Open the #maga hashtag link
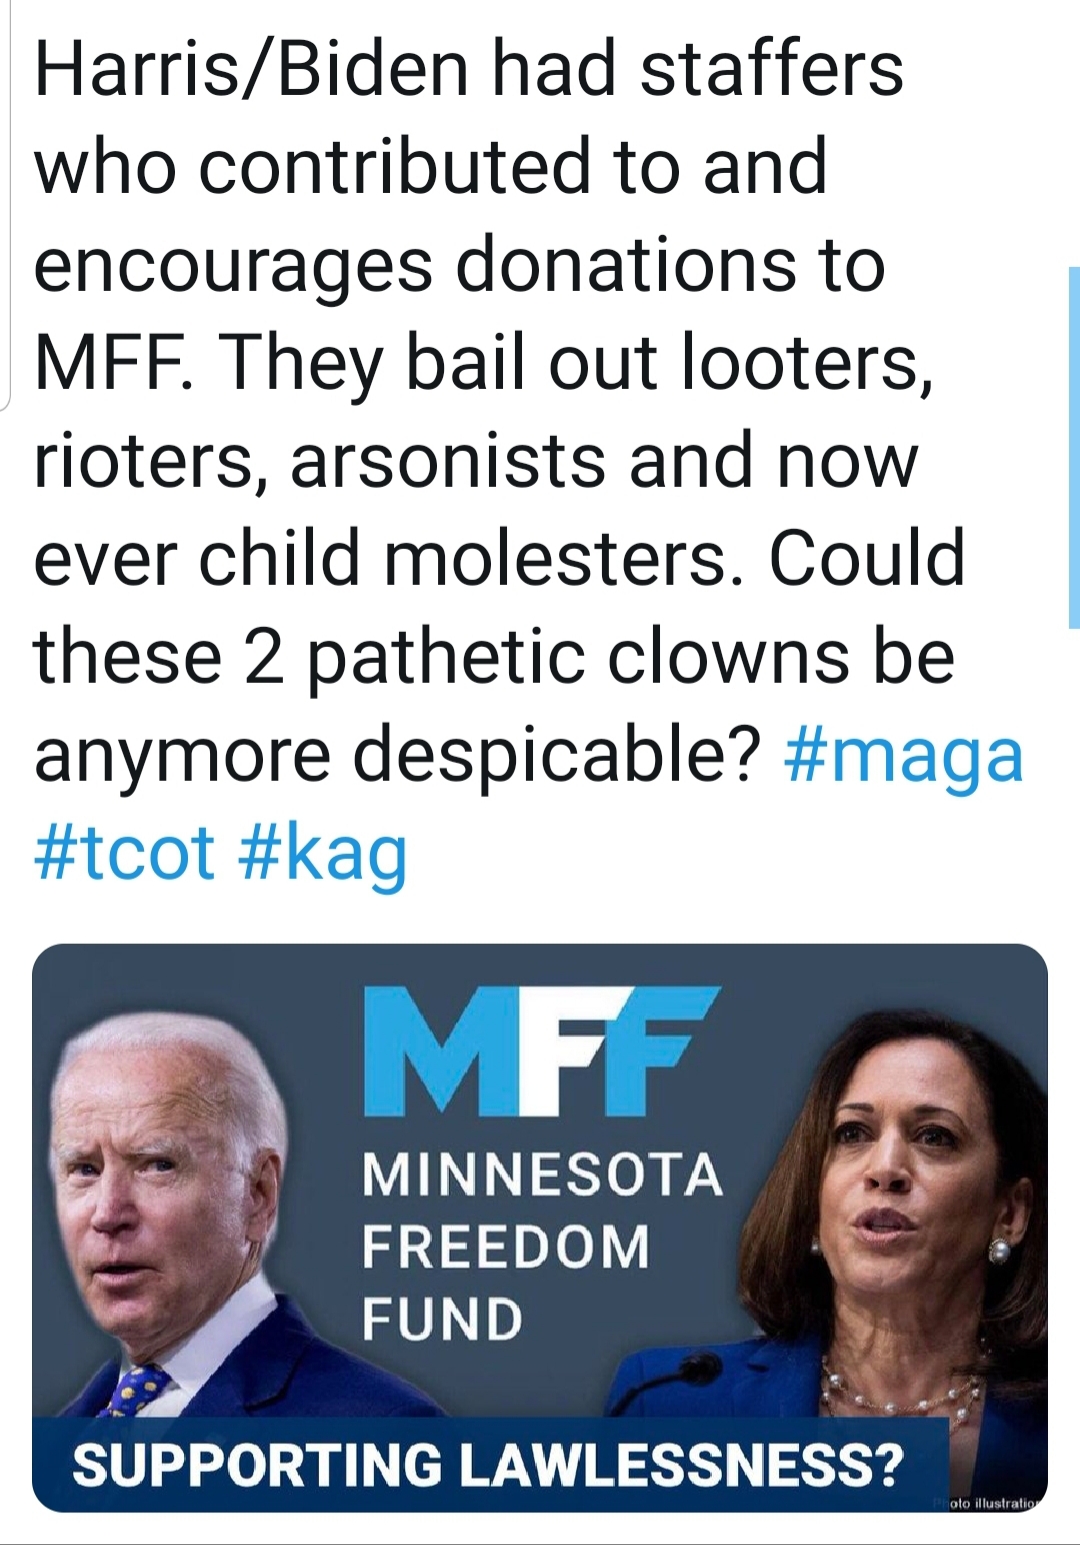Viewport: 1080px width, 1545px height. (905, 755)
